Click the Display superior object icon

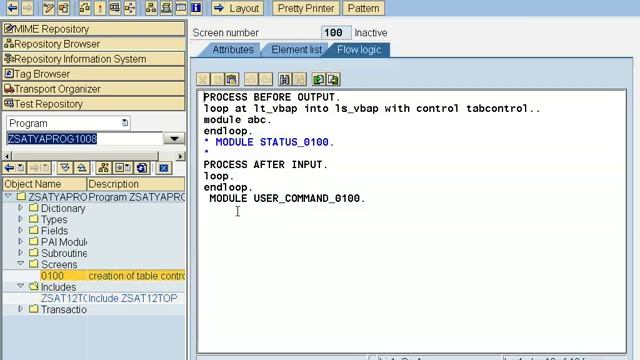103,168
